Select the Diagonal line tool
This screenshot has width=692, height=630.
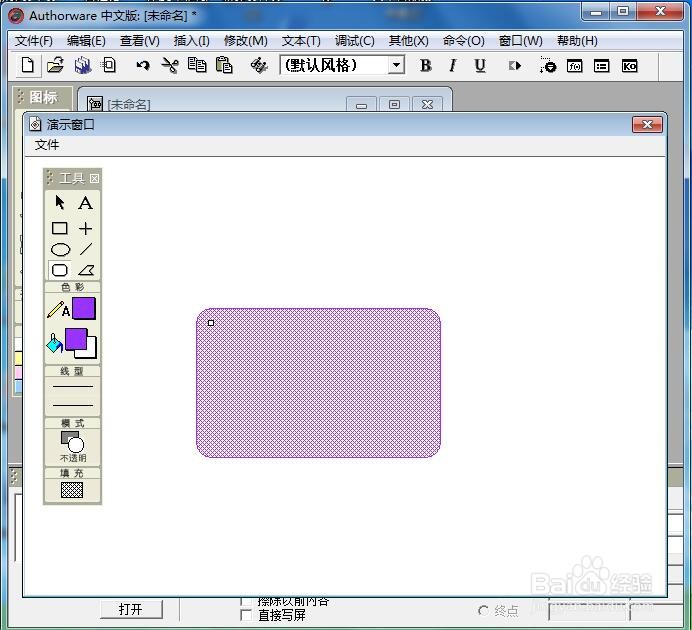click(x=86, y=249)
